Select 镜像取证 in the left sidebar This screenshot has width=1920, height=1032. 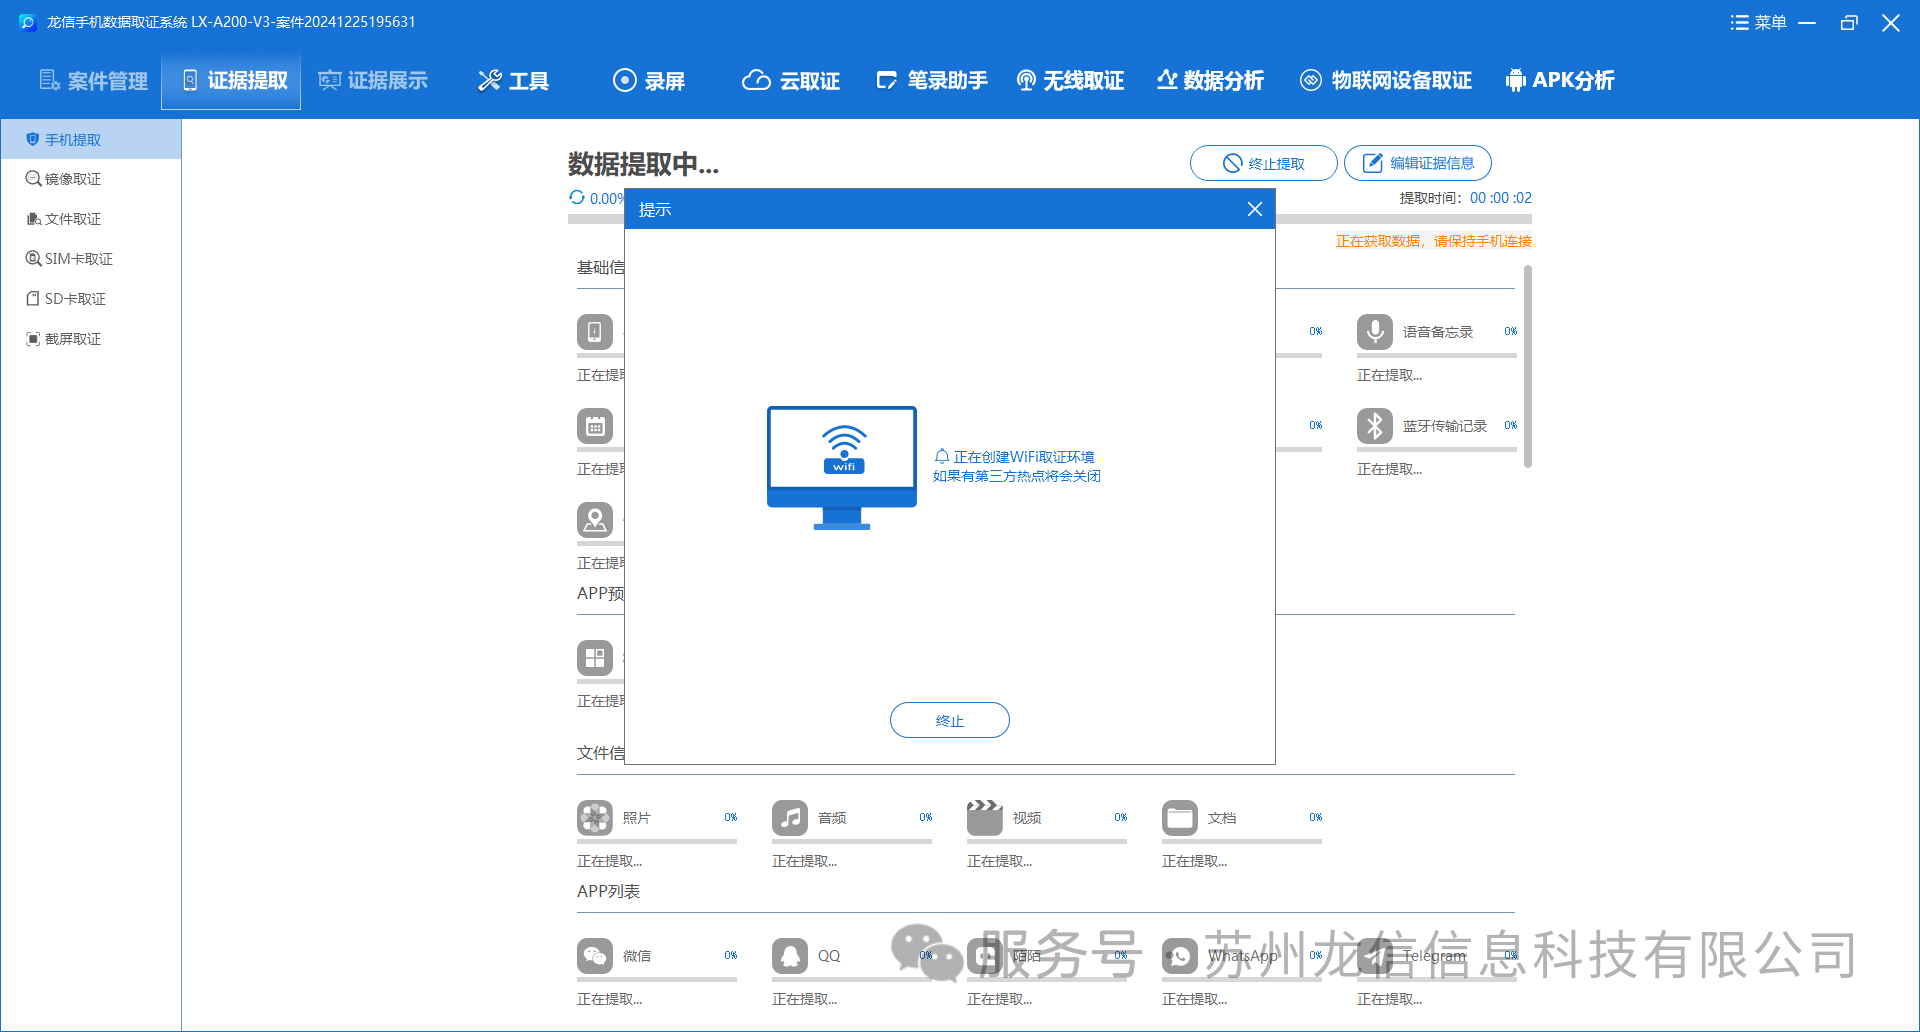tap(72, 179)
